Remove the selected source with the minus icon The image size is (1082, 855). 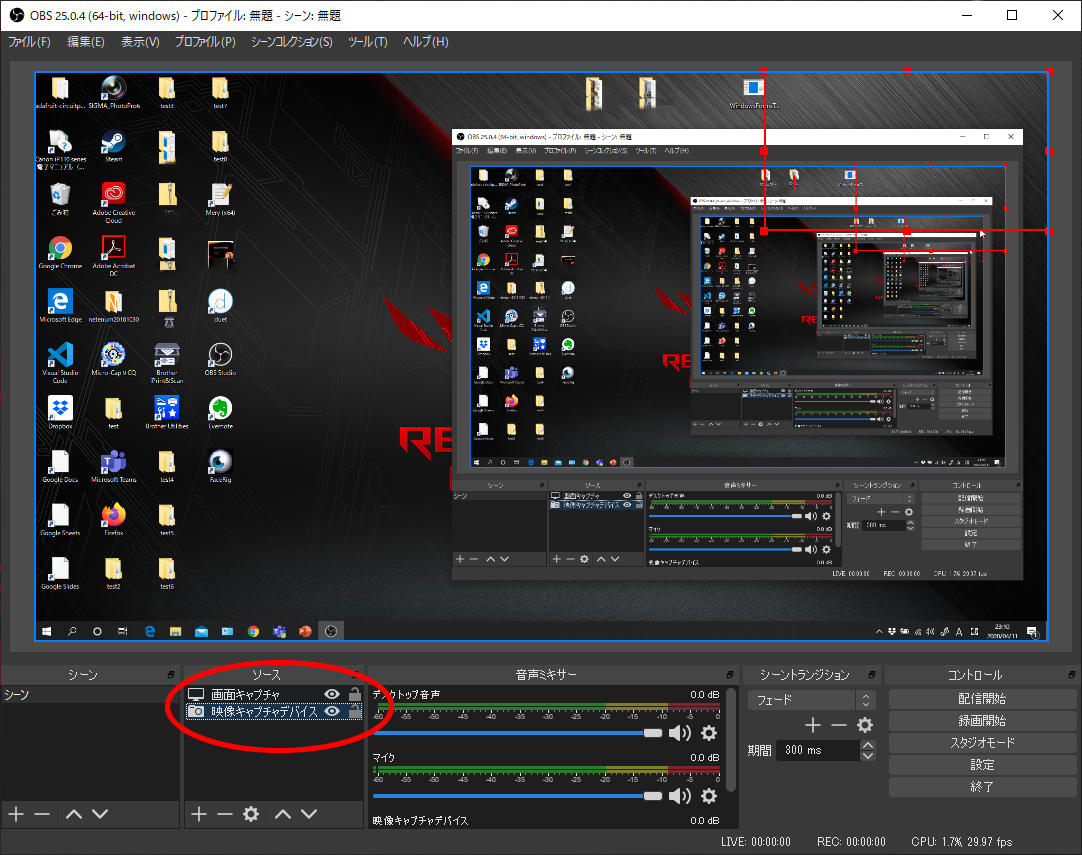225,814
